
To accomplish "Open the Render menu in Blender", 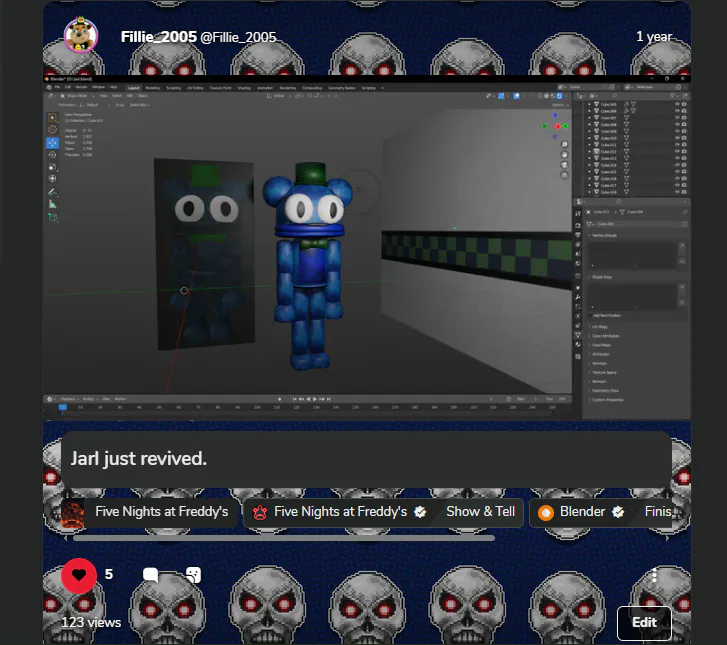I will click(x=81, y=87).
